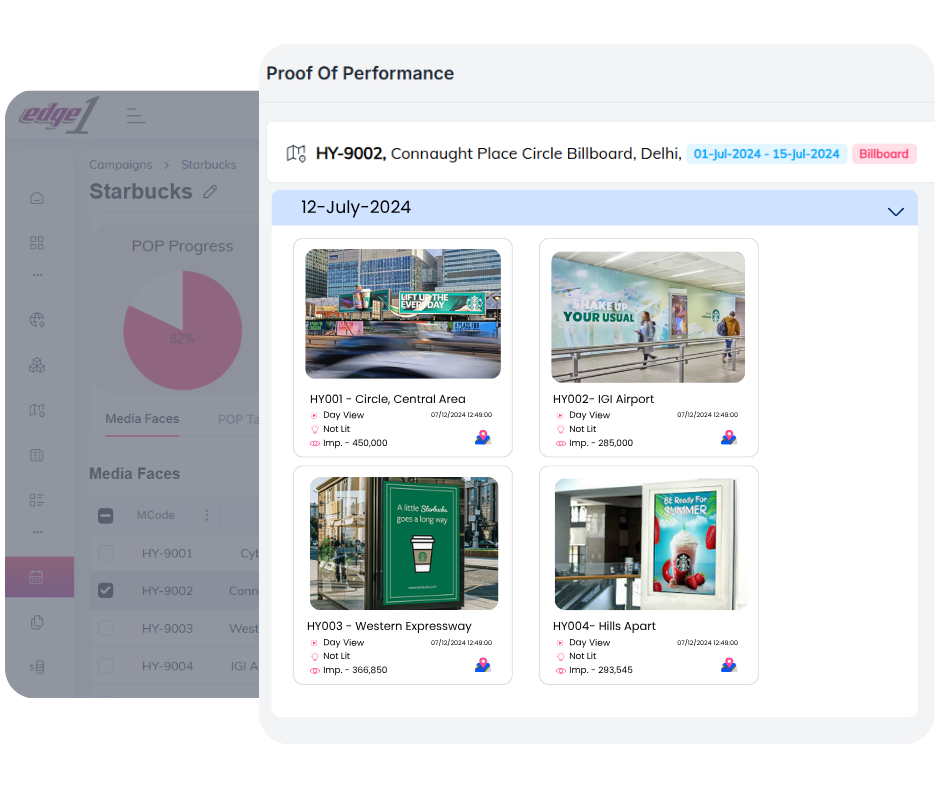Open map location icon on HY001 card

(x=483, y=438)
